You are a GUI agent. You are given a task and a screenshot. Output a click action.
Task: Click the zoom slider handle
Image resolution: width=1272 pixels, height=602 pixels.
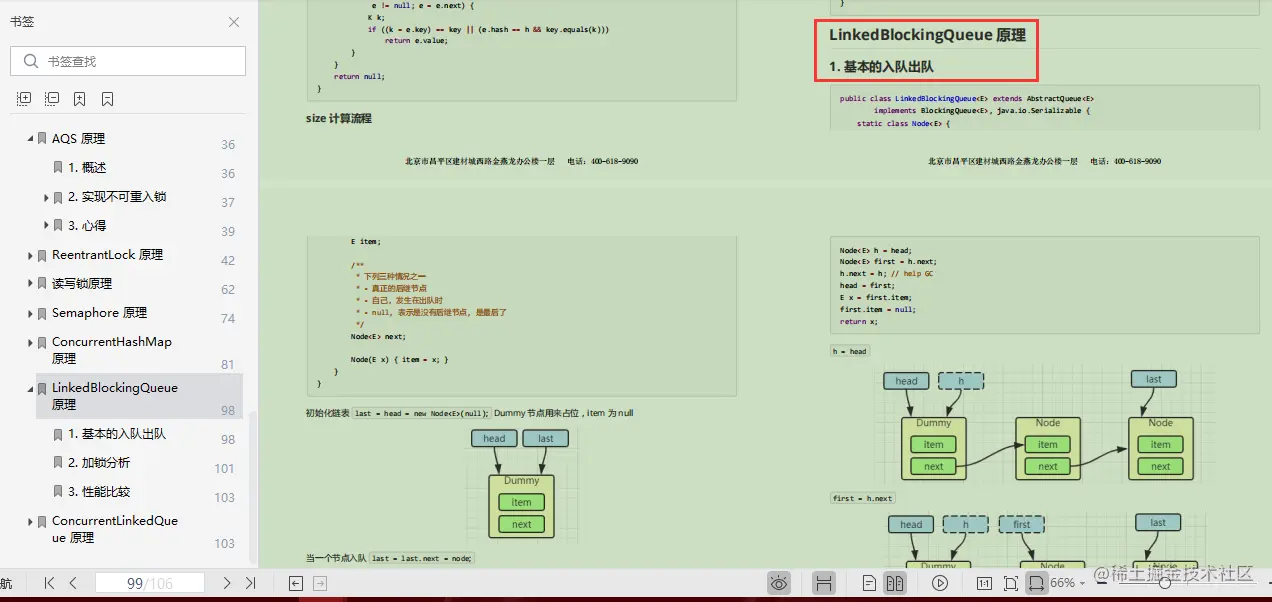pos(1166,584)
